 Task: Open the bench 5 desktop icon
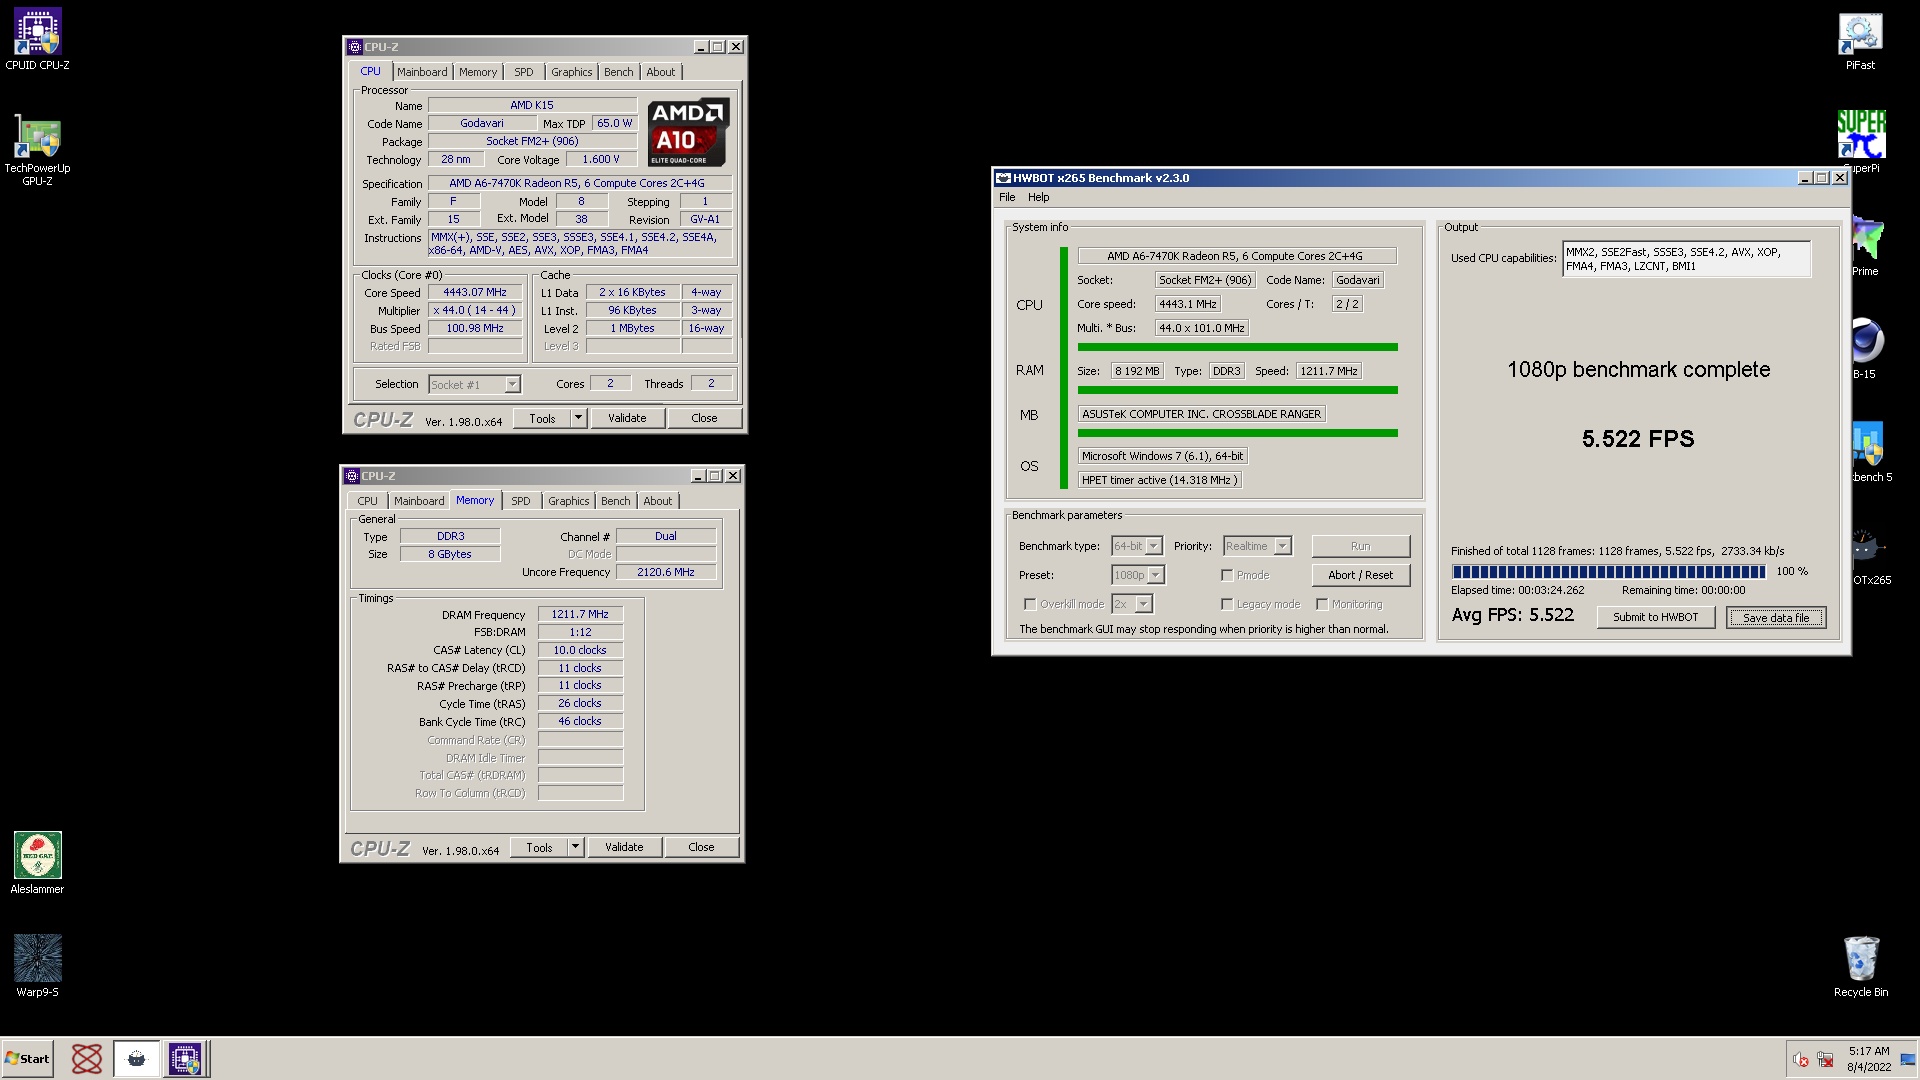[1869, 452]
